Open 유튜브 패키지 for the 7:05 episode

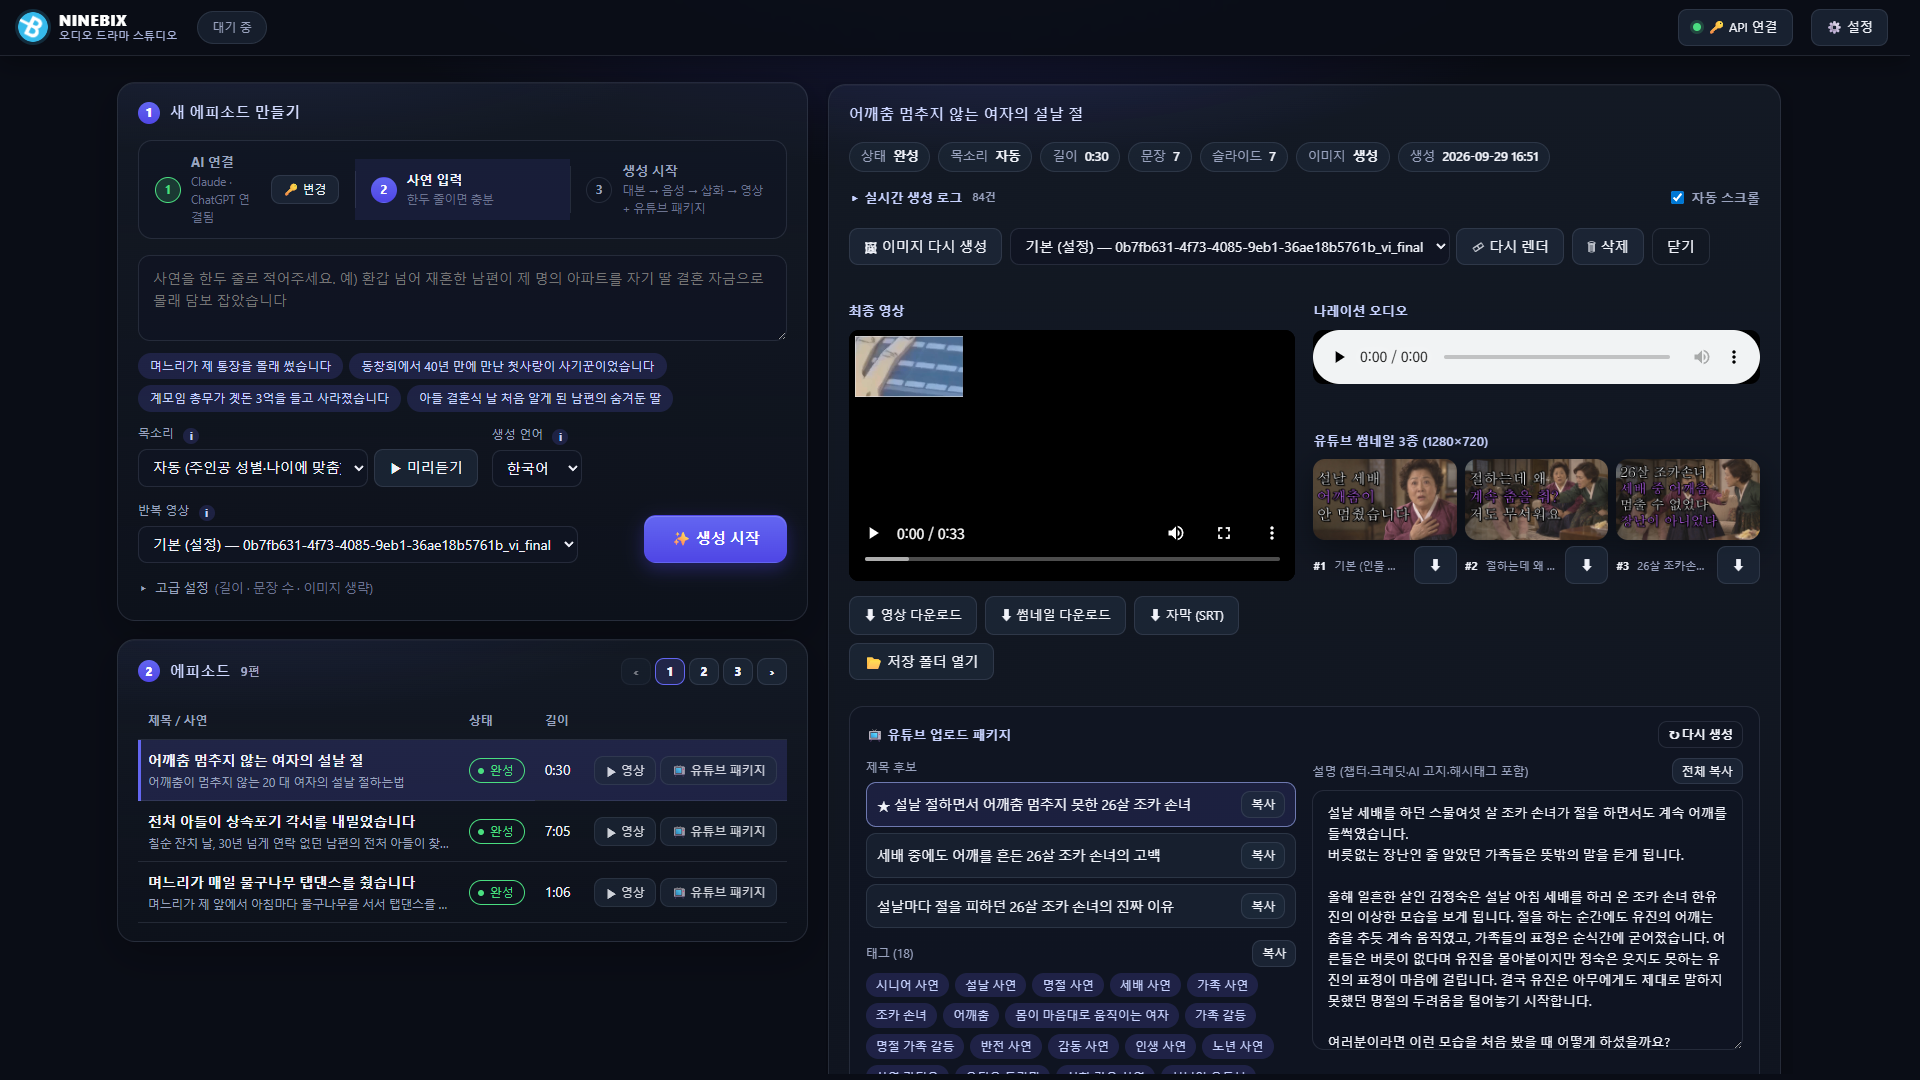[719, 832]
